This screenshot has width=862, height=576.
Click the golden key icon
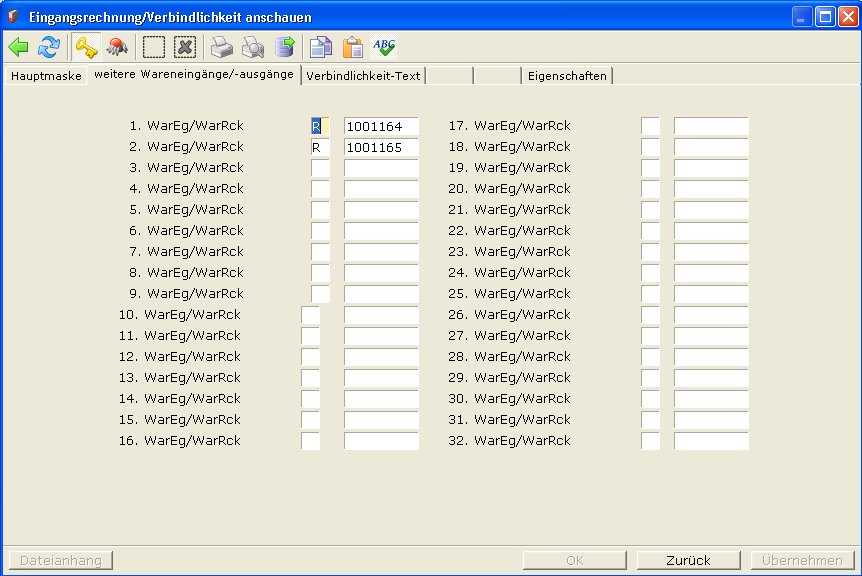tap(86, 47)
